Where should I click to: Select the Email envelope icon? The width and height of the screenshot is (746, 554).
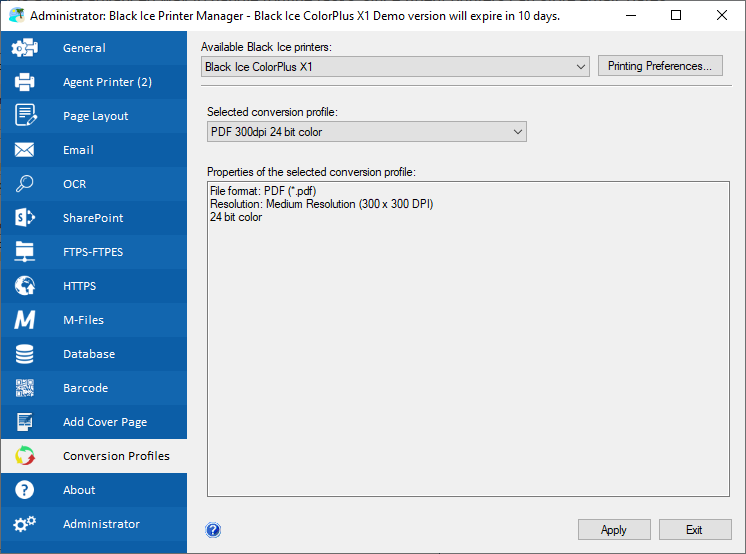[x=25, y=150]
